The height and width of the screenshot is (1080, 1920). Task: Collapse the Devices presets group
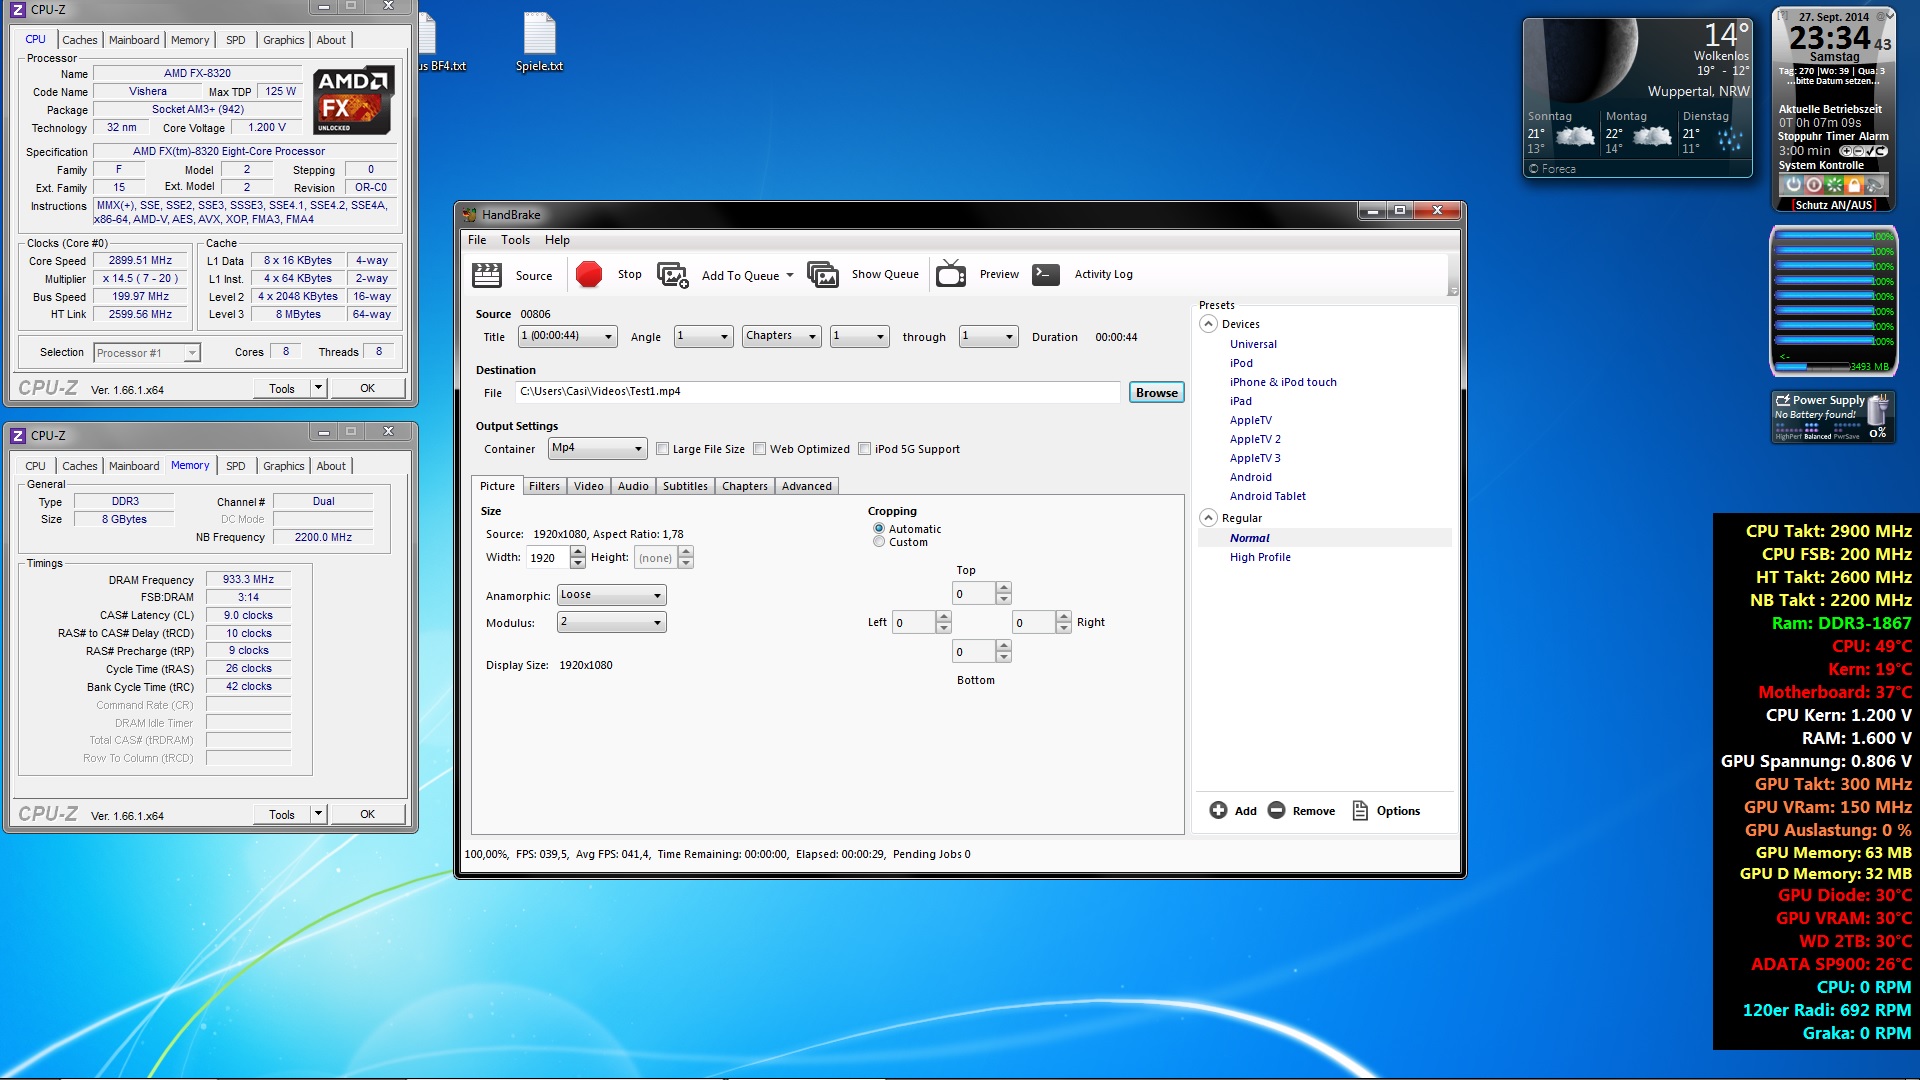(x=1208, y=324)
